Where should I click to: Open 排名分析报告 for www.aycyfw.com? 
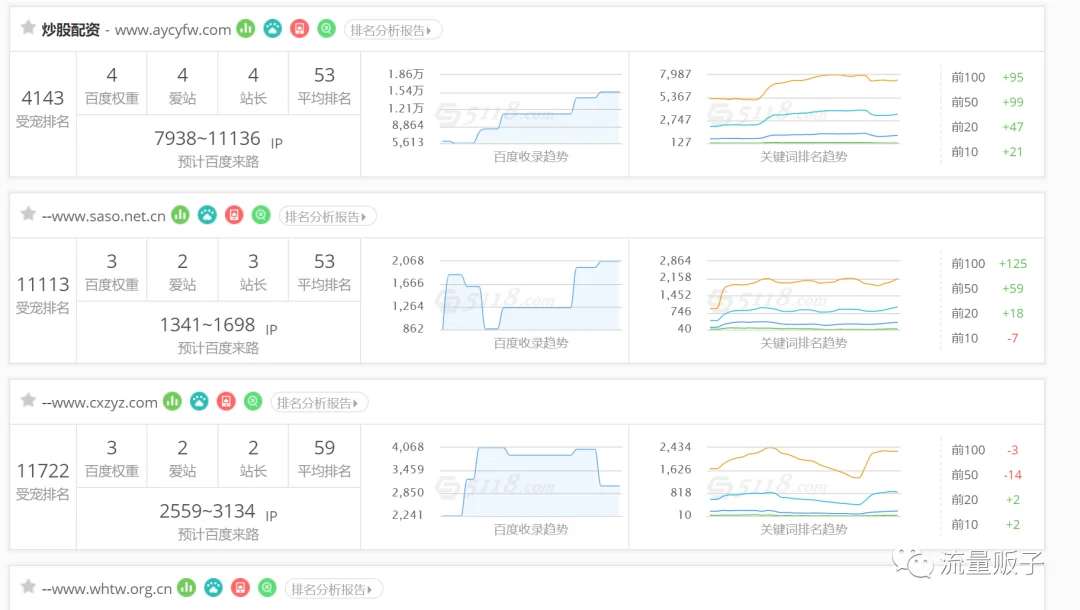pyautogui.click(x=393, y=30)
